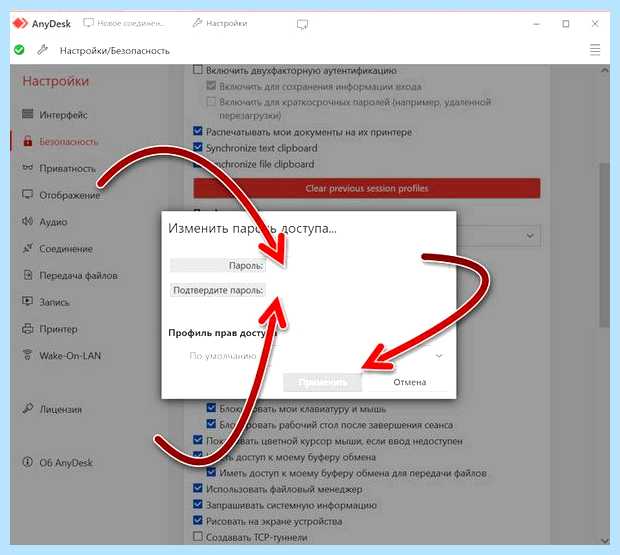620x555 pixels.
Task: Toggle Блокировать мои клавиатуру и мышь
Action: pyautogui.click(x=211, y=408)
